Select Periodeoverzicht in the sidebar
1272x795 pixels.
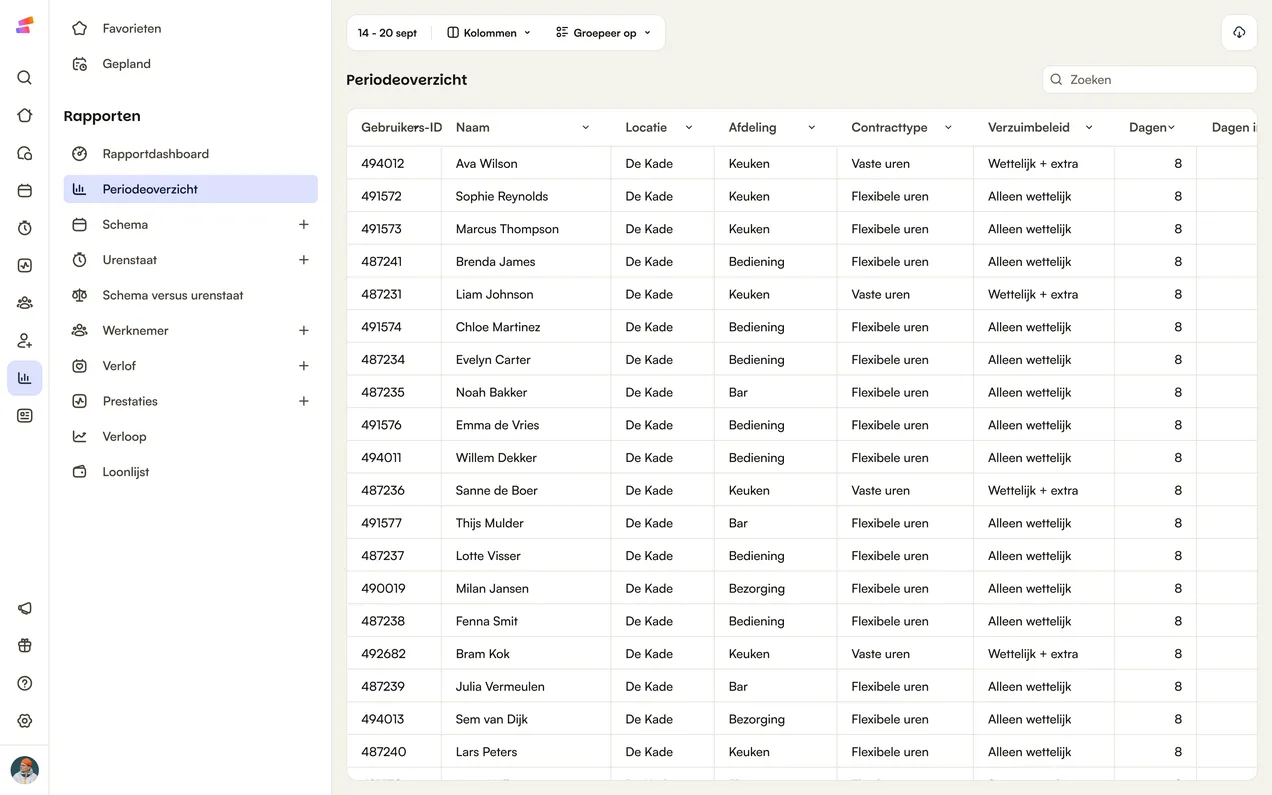pyautogui.click(x=191, y=189)
